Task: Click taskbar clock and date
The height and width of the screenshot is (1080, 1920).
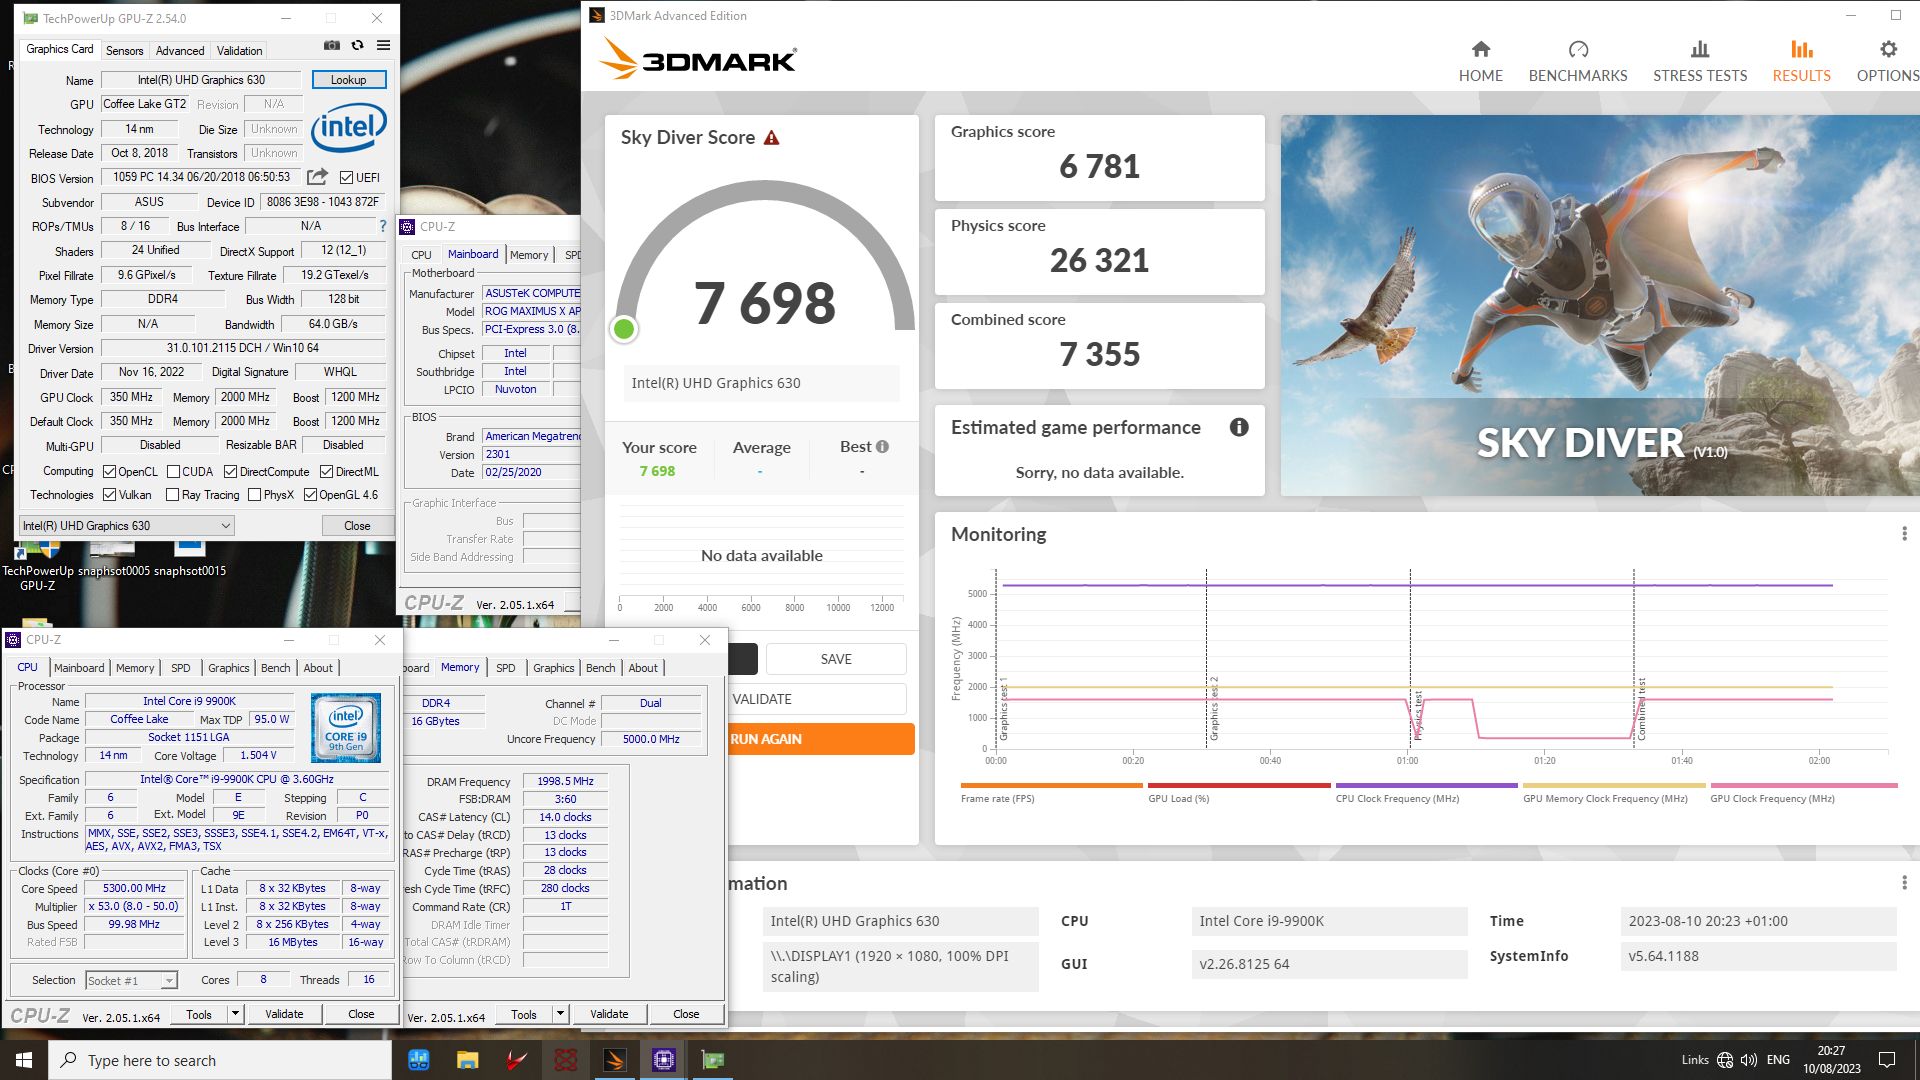Action: point(1832,1060)
